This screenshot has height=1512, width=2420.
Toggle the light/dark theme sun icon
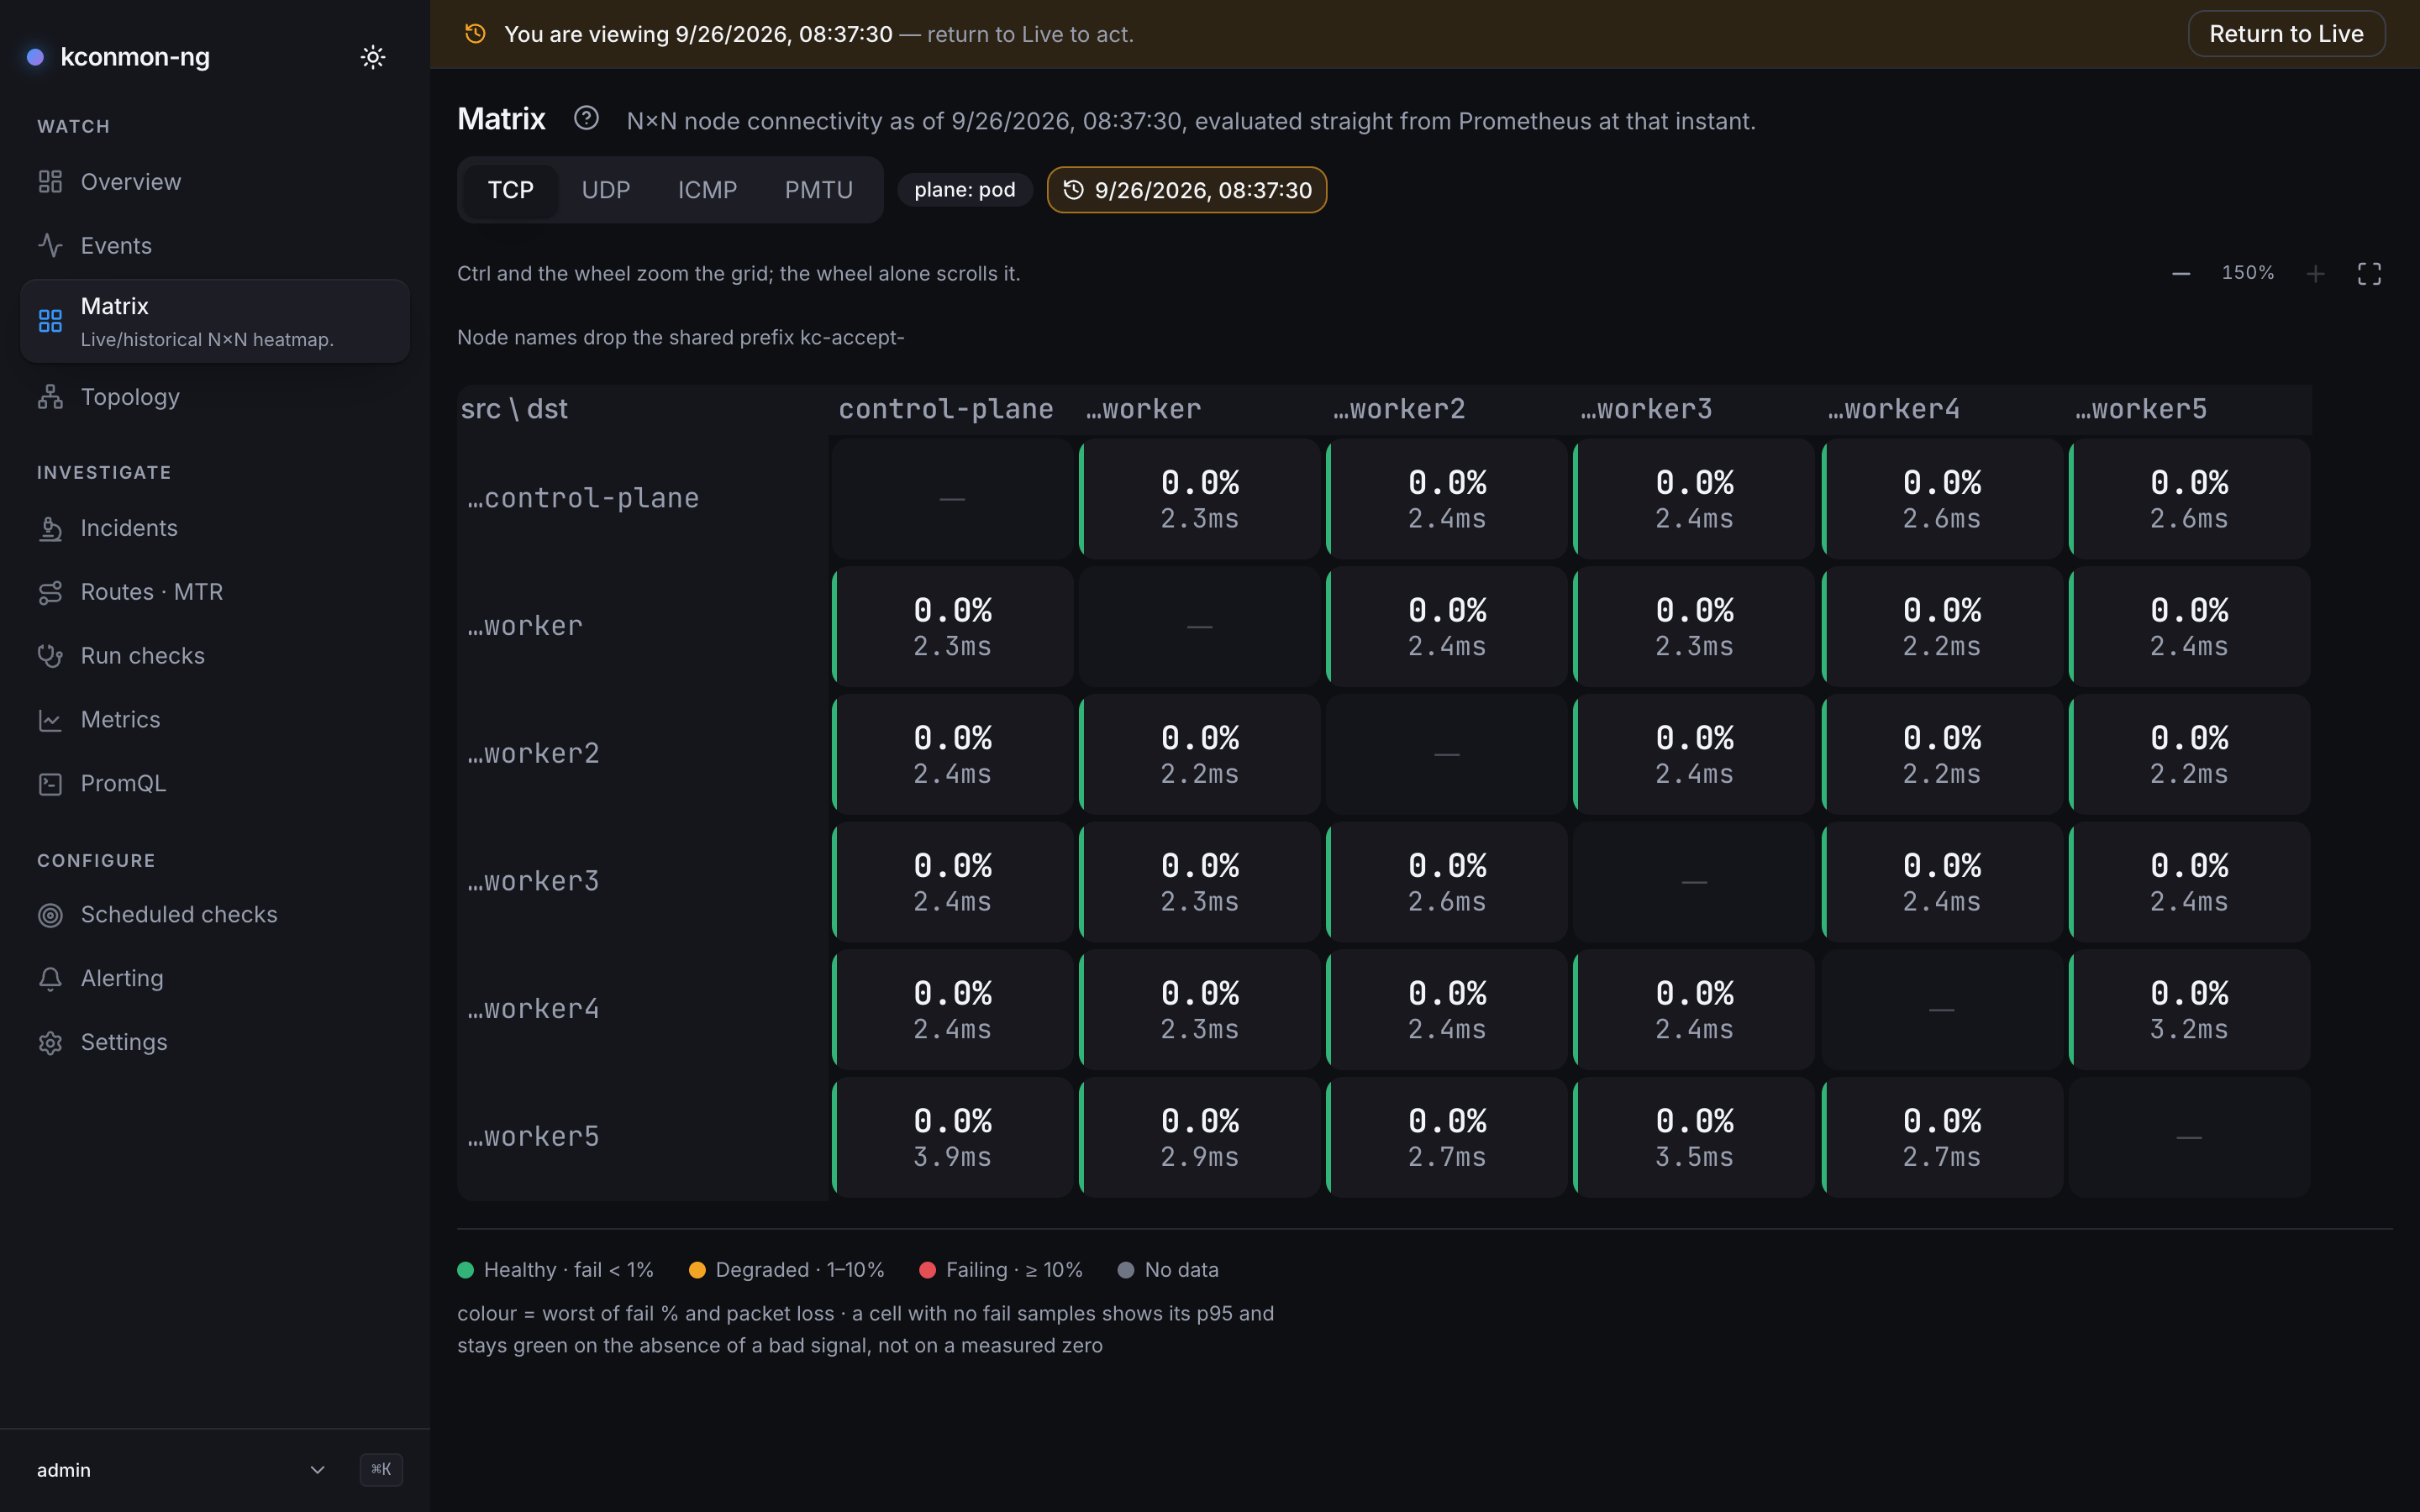(373, 57)
